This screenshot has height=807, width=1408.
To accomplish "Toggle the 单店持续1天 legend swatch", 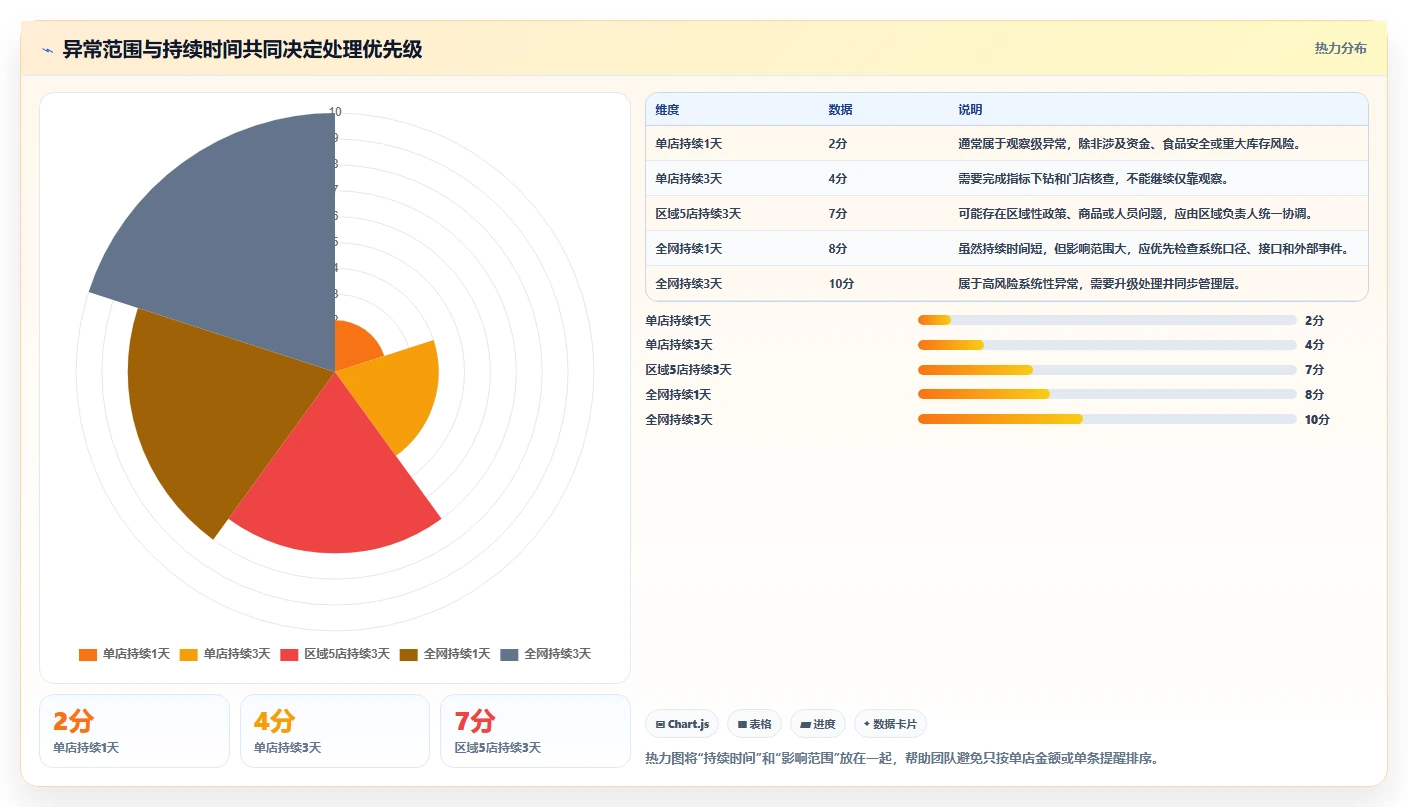I will (88, 654).
